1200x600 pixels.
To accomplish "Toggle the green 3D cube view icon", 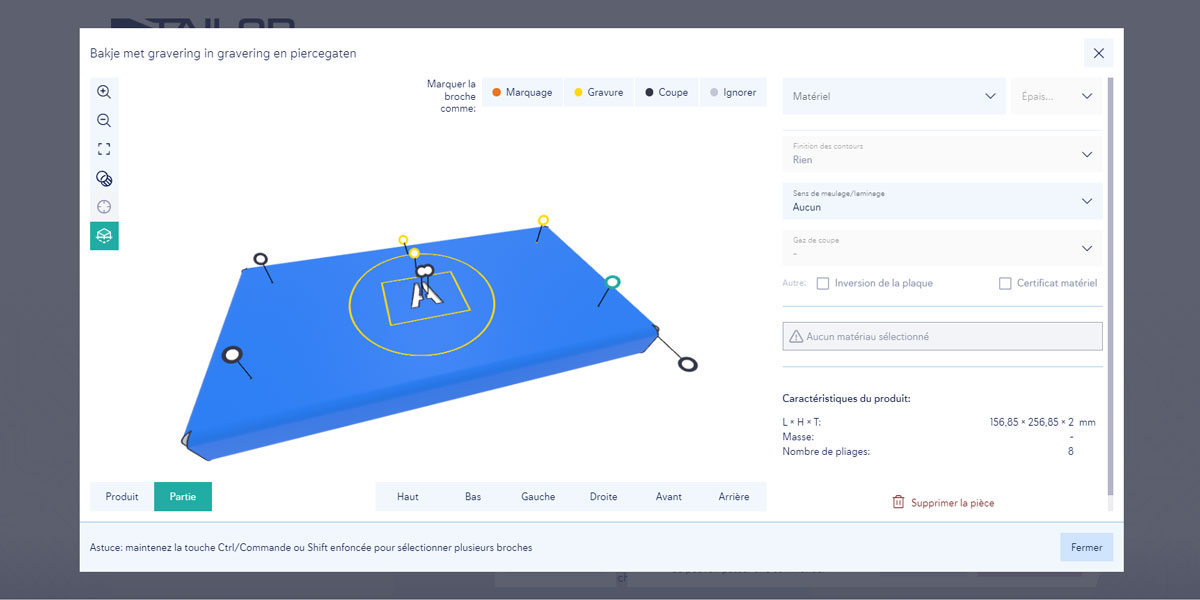I will click(x=104, y=236).
